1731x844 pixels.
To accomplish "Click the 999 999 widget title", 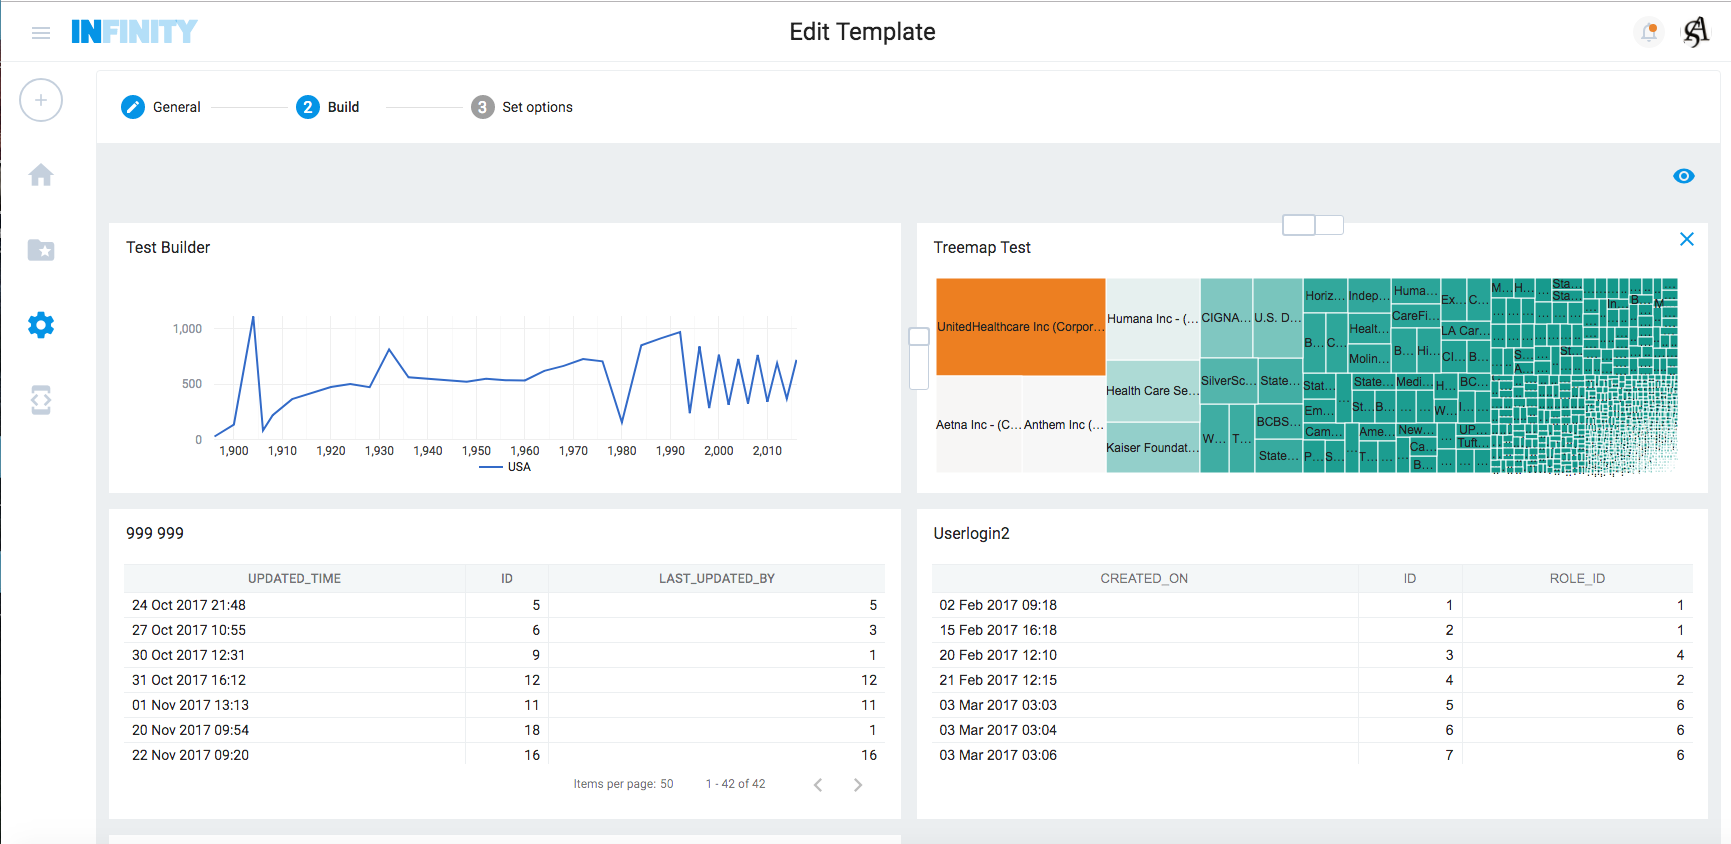I will (x=155, y=533).
